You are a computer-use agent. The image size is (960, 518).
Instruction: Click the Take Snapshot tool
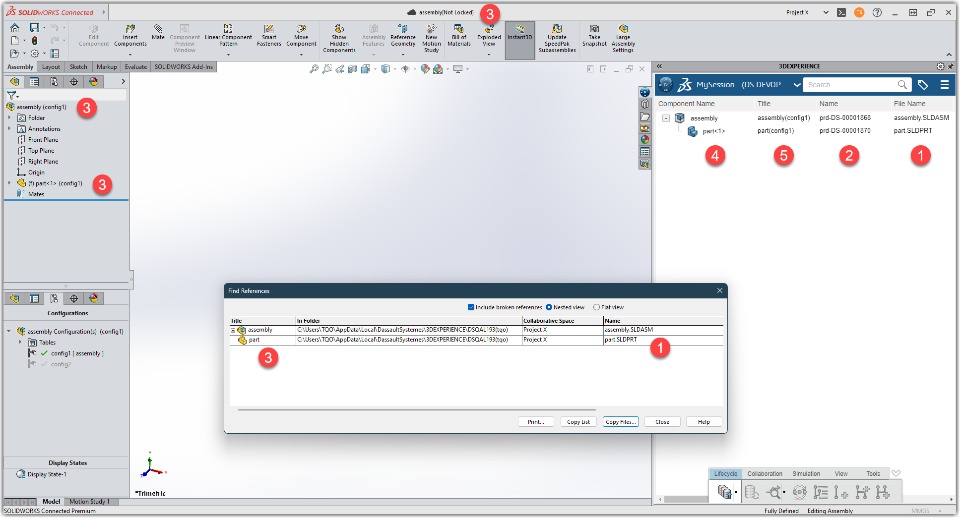[594, 36]
